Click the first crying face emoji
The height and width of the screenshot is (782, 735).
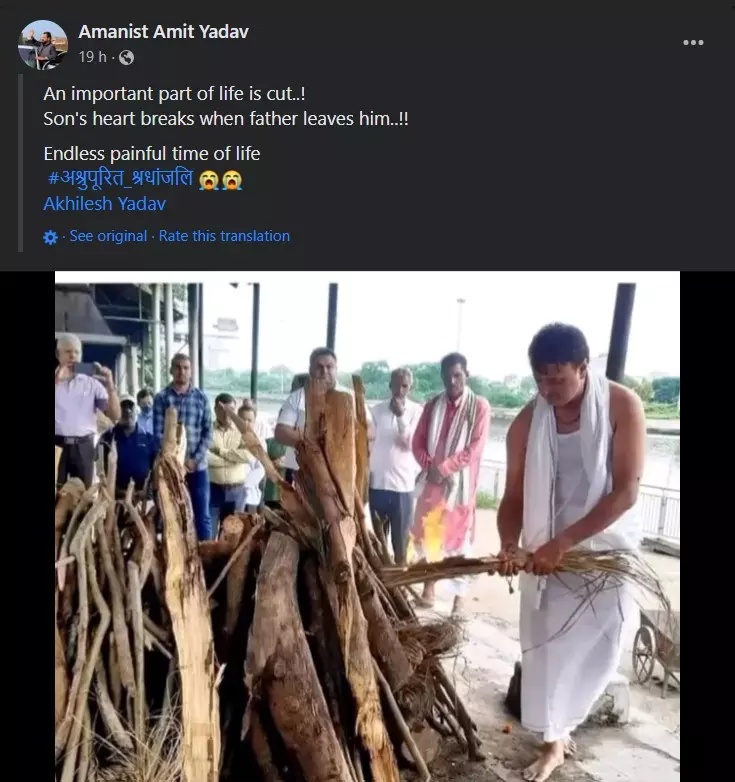[x=208, y=180]
